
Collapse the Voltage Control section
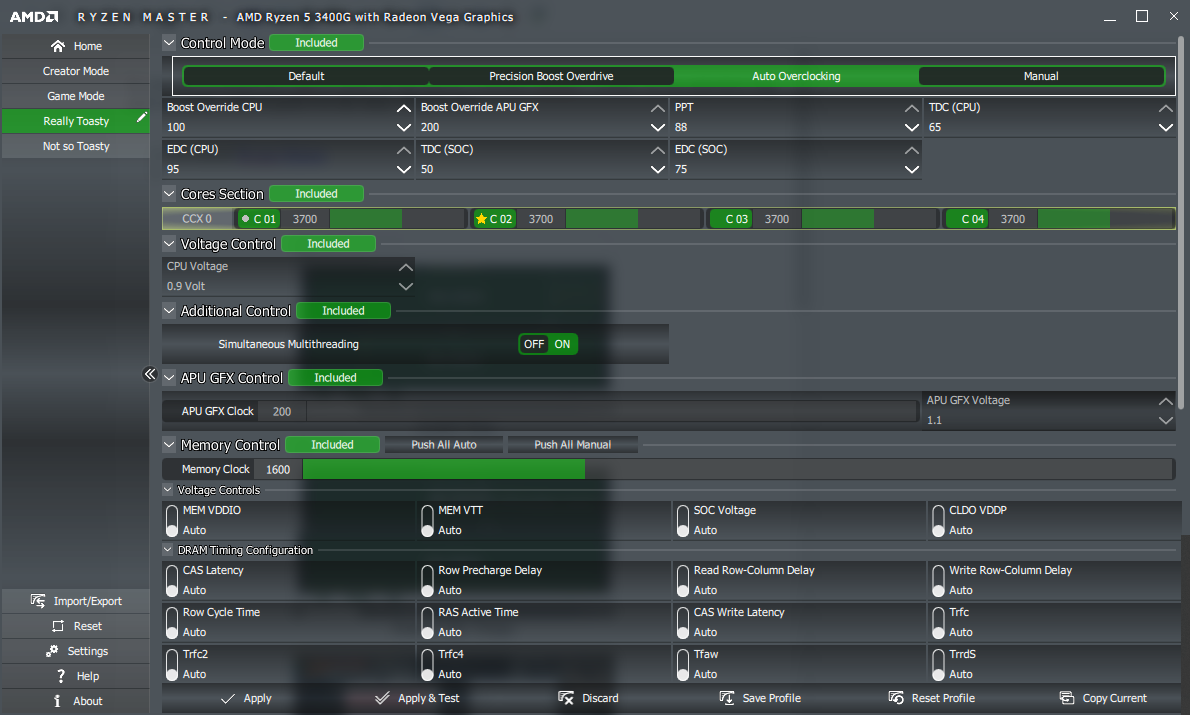pos(169,244)
